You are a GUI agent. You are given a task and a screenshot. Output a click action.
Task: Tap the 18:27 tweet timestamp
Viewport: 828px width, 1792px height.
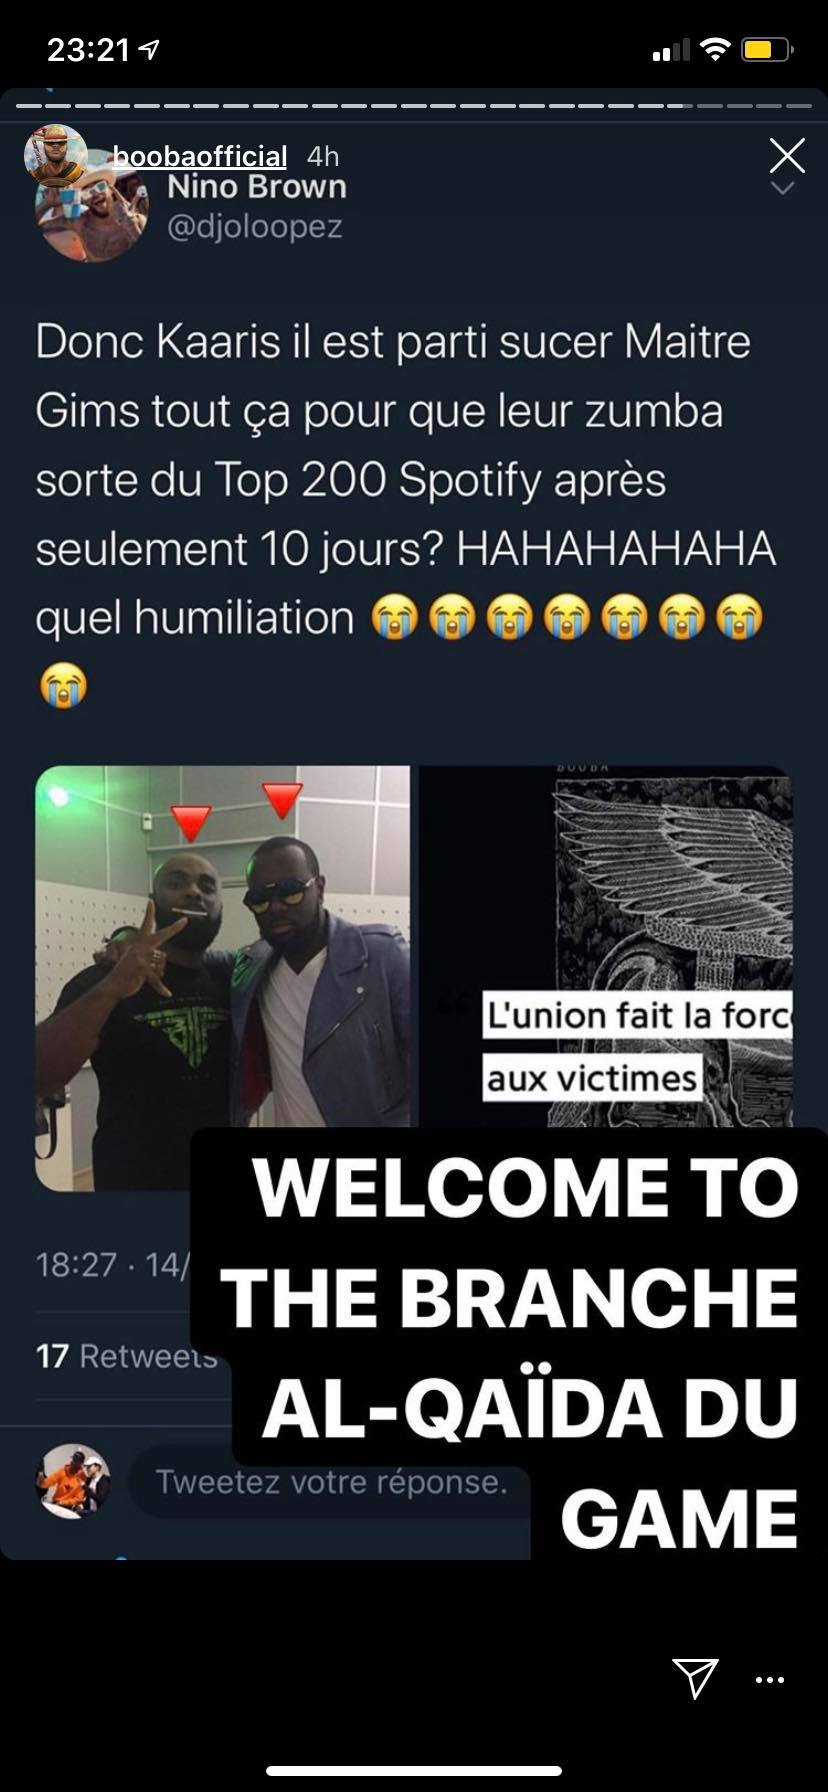[x=76, y=1265]
